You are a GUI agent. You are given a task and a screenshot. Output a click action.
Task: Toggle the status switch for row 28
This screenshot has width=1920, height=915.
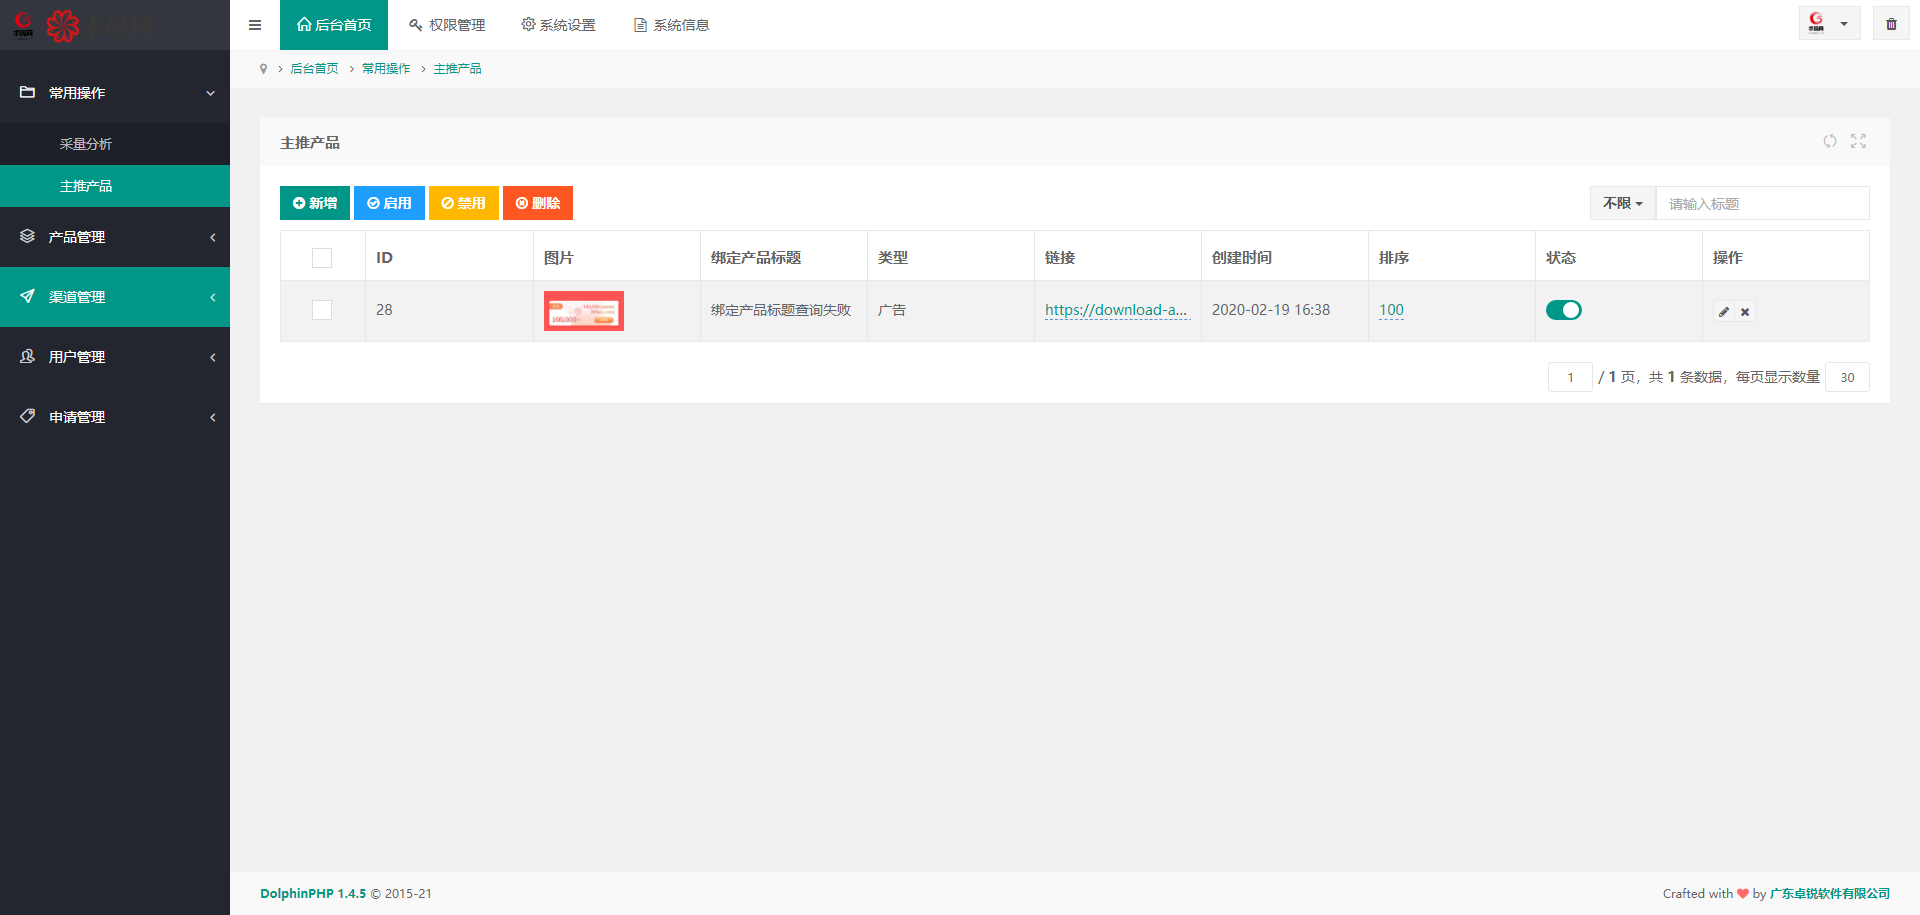click(1563, 310)
